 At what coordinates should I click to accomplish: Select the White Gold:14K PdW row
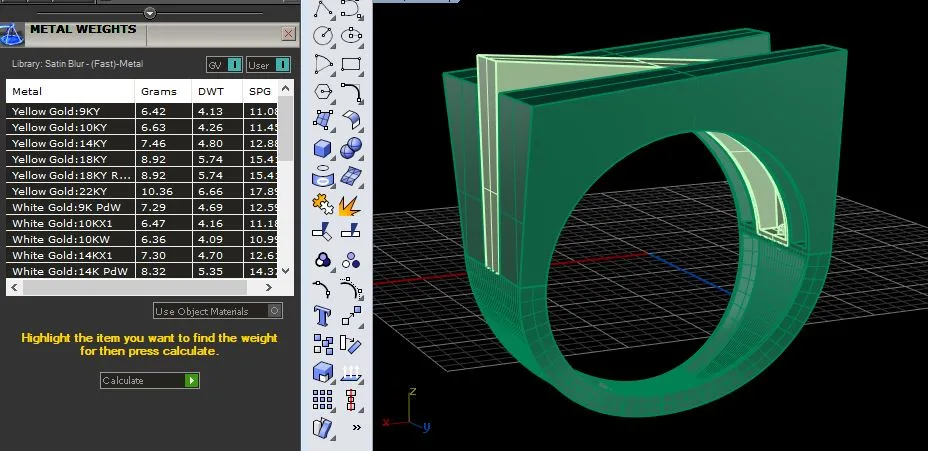coord(142,271)
